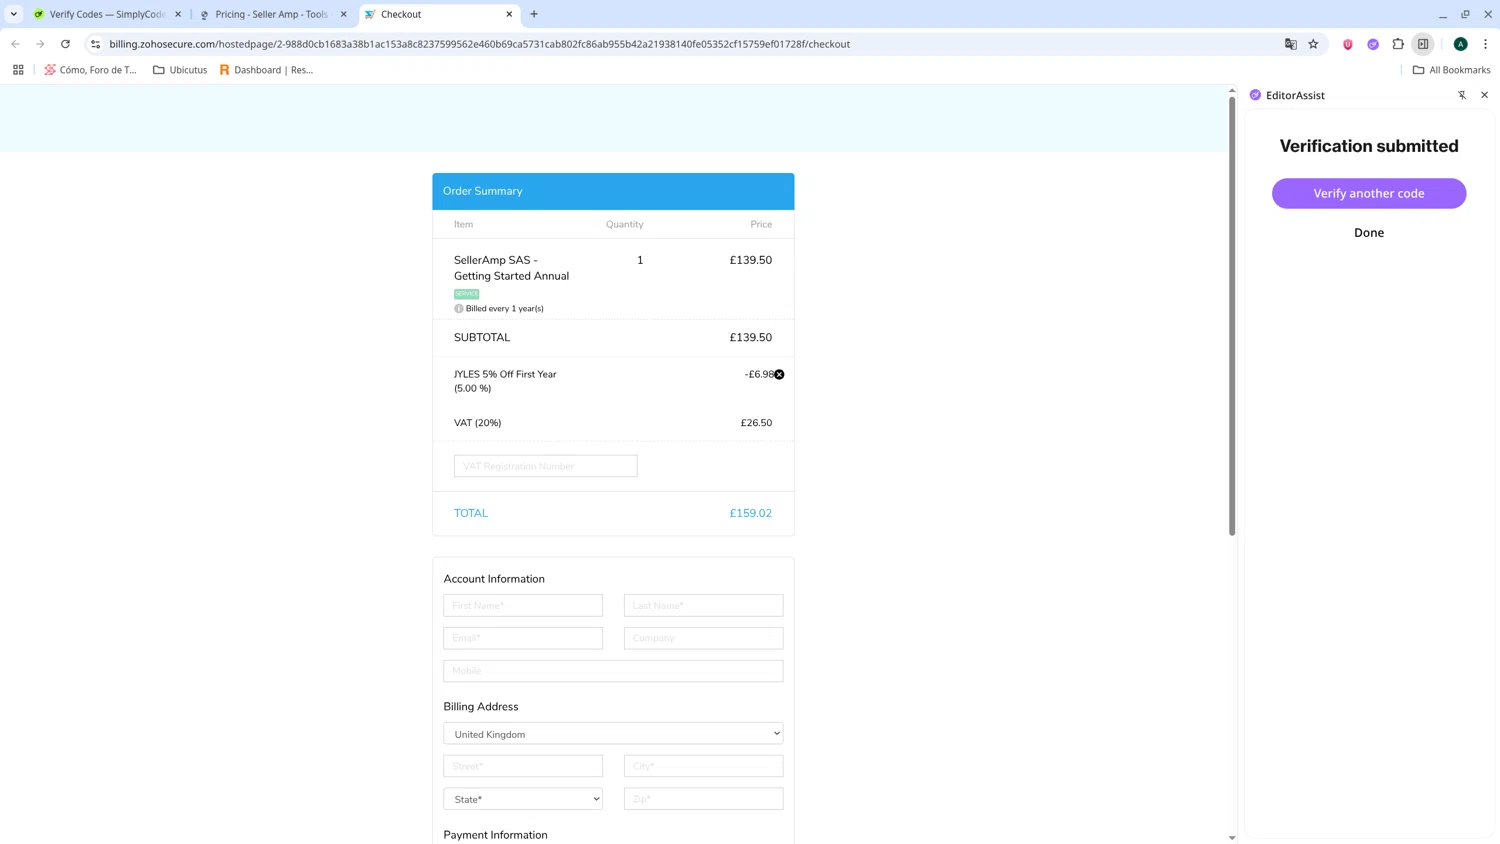This screenshot has width=1500, height=844.
Task: Click the scrollbar up arrow
Action: pyautogui.click(x=1232, y=91)
